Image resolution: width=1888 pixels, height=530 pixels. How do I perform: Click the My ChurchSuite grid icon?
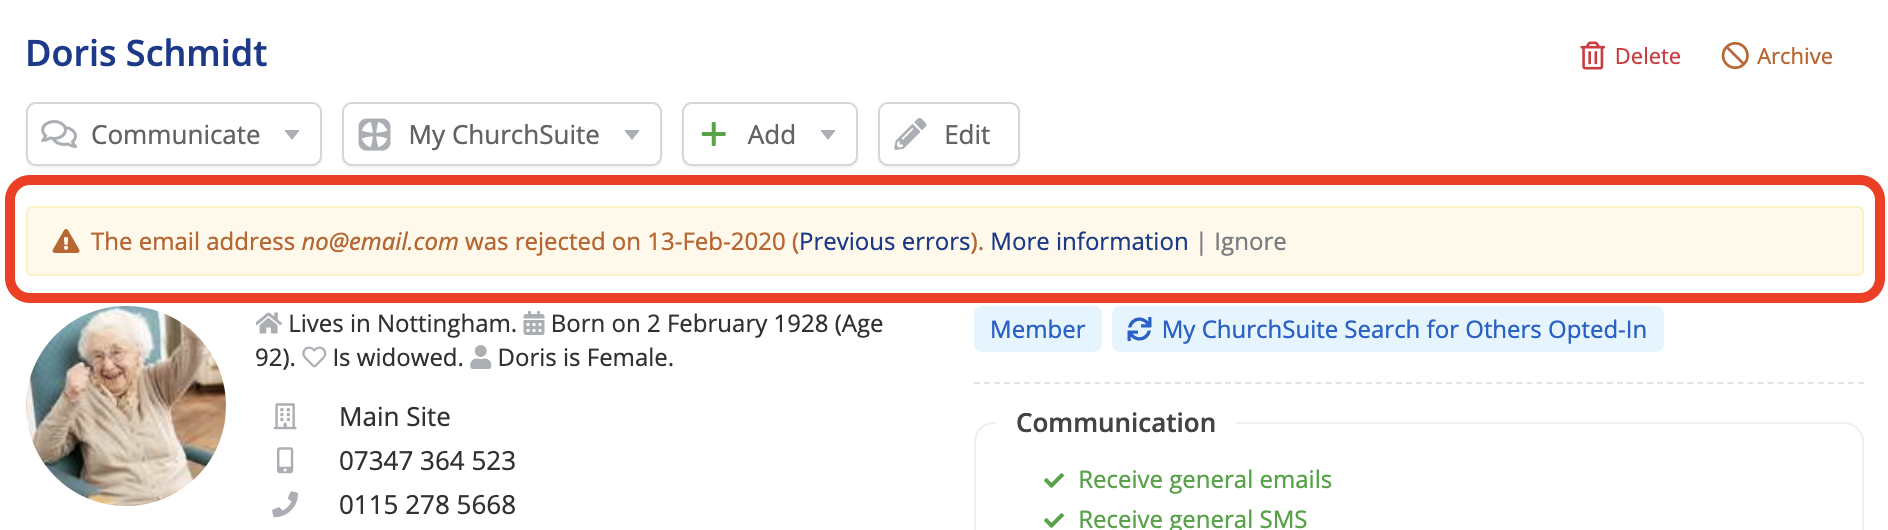375,134
